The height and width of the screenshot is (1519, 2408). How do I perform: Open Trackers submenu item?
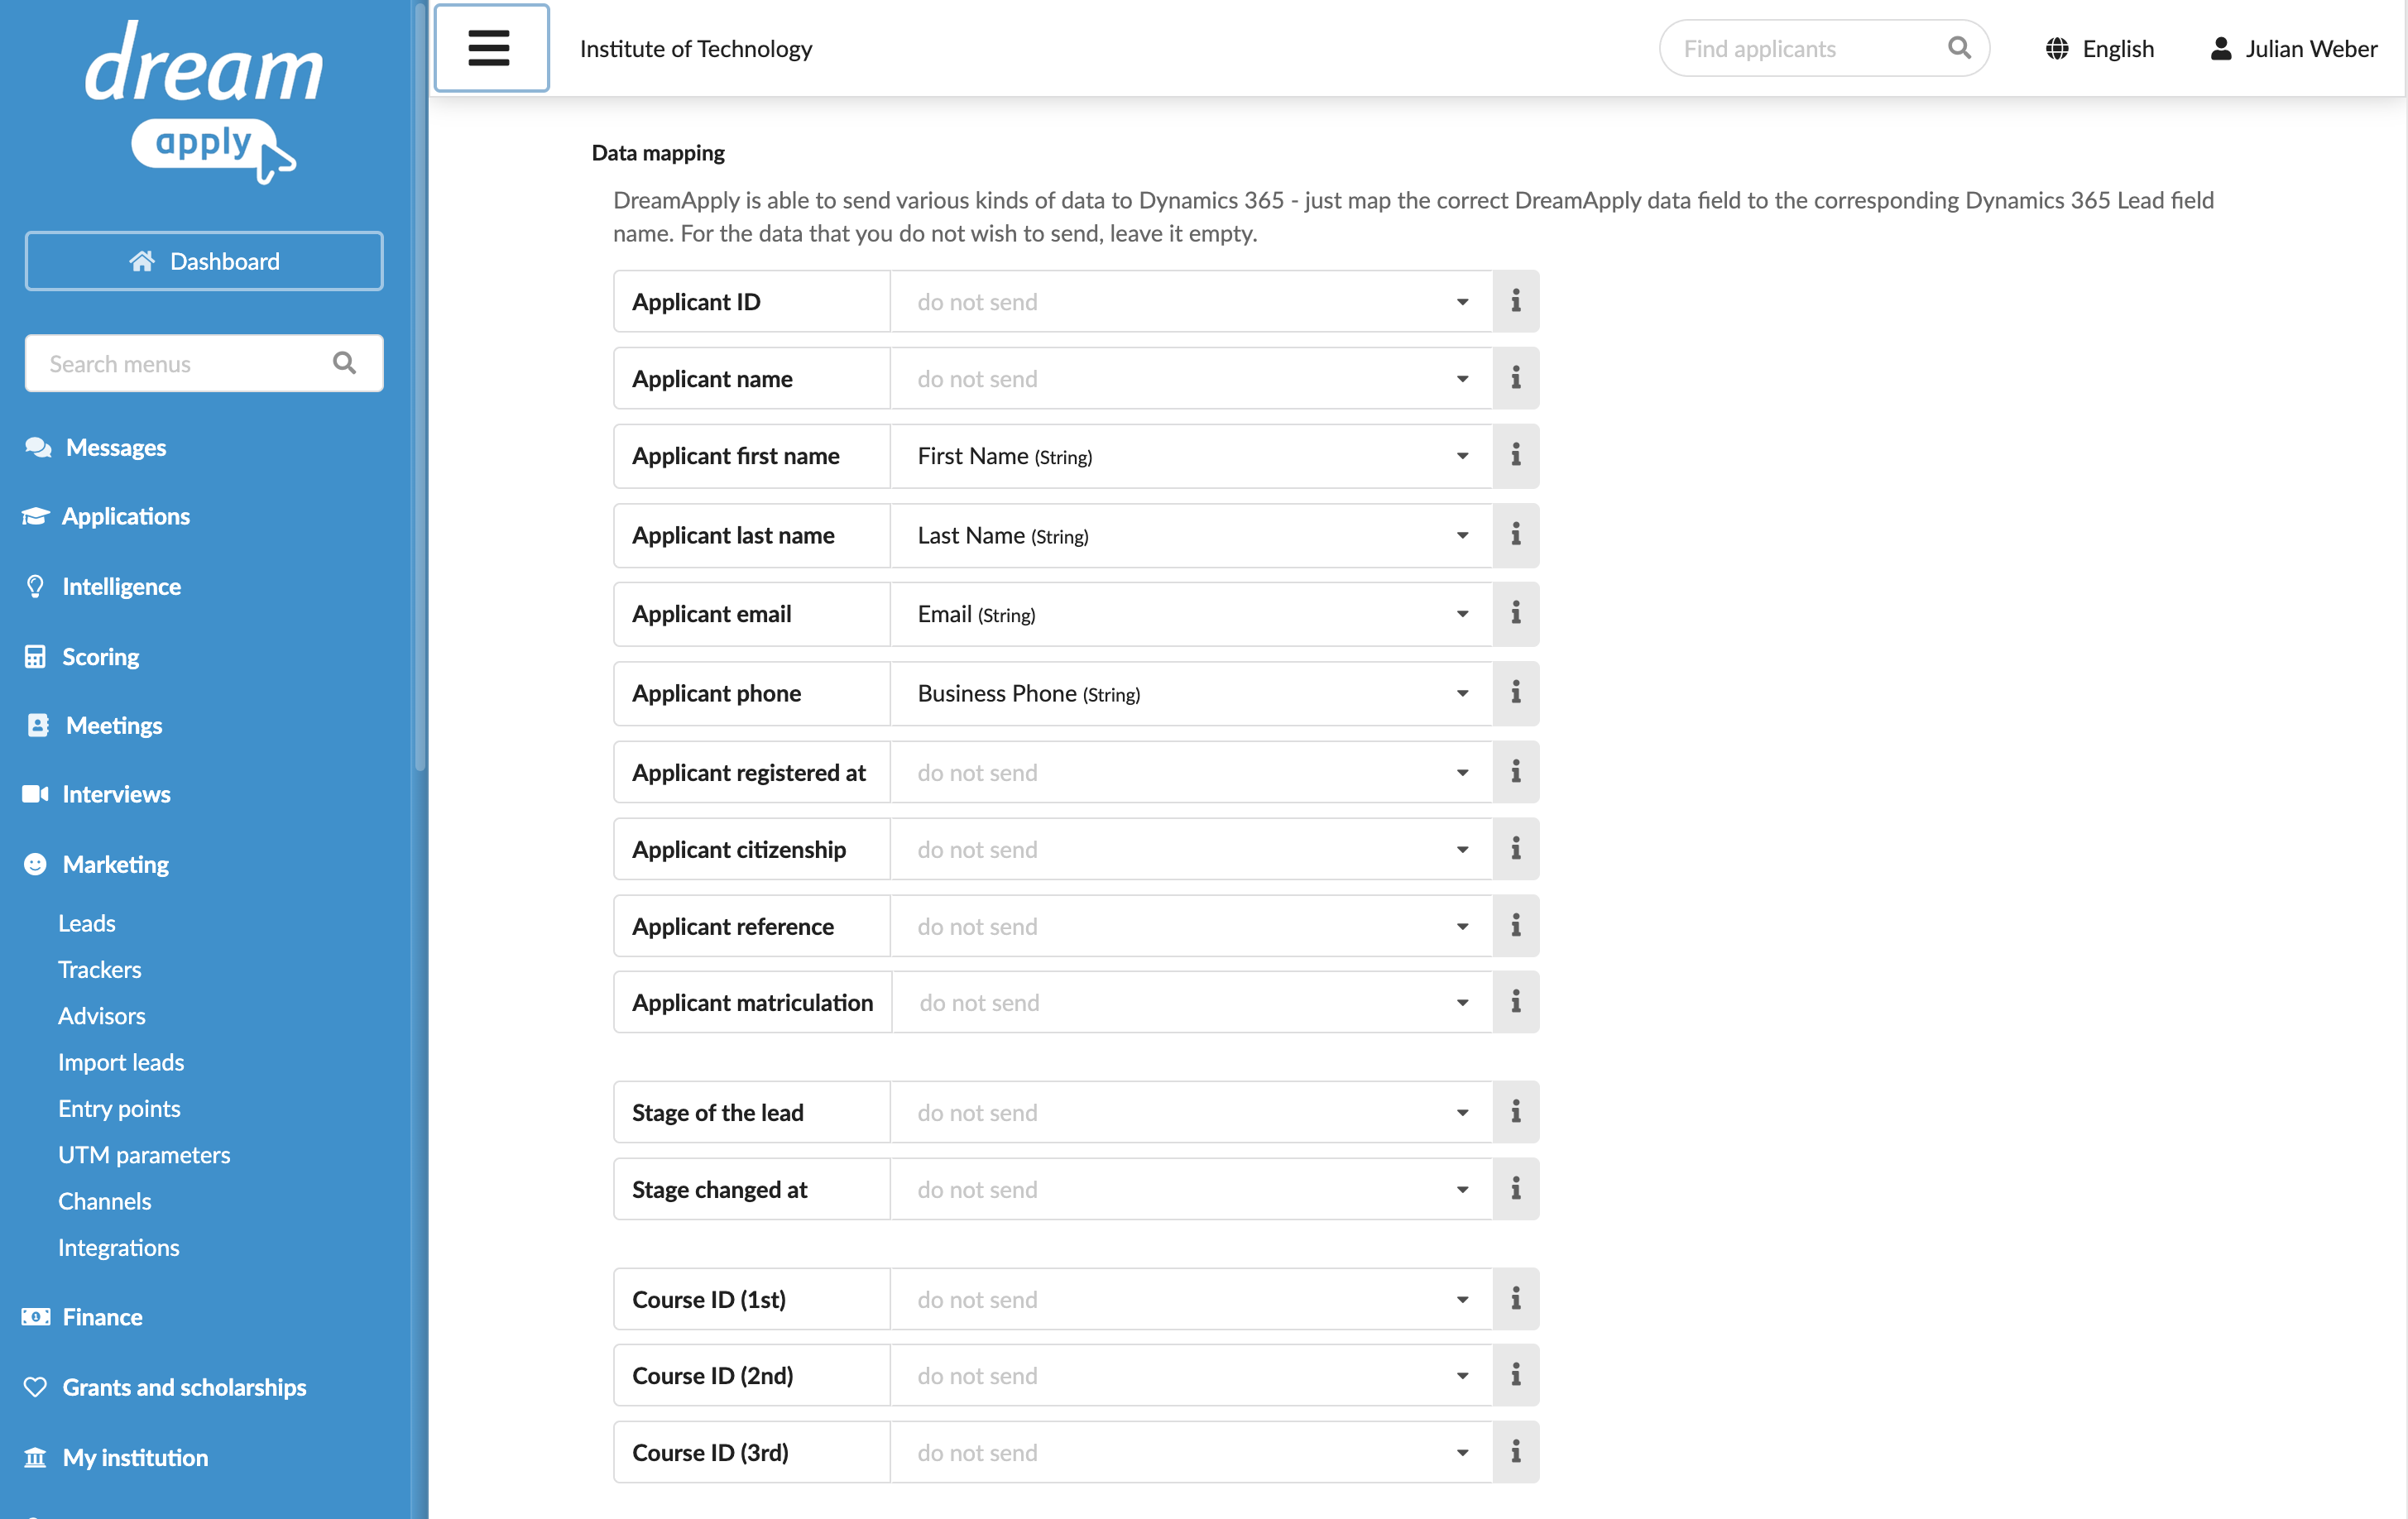100,969
